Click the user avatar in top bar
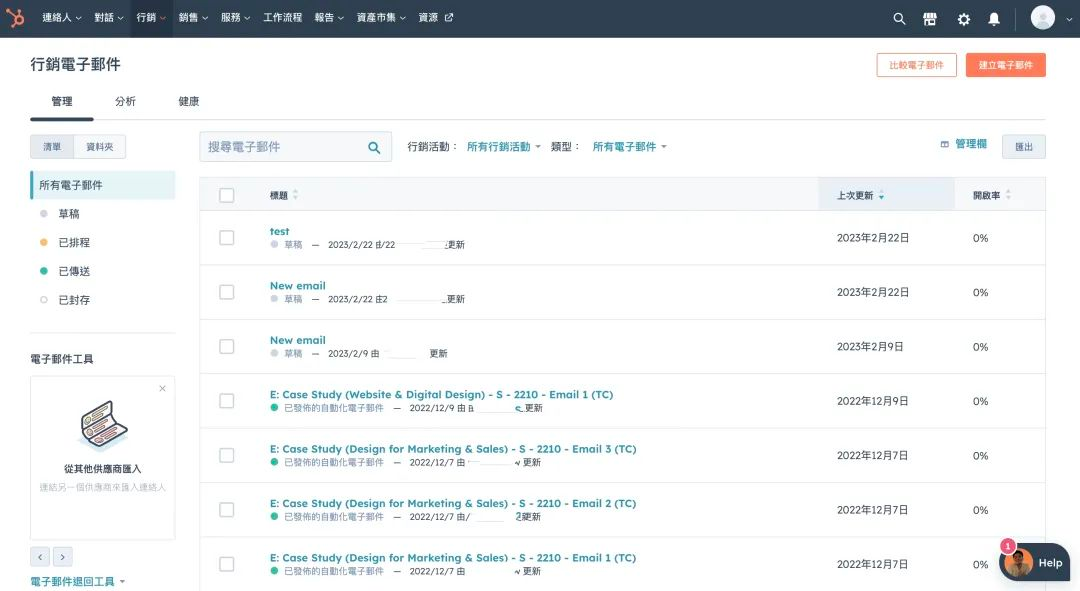 1043,18
